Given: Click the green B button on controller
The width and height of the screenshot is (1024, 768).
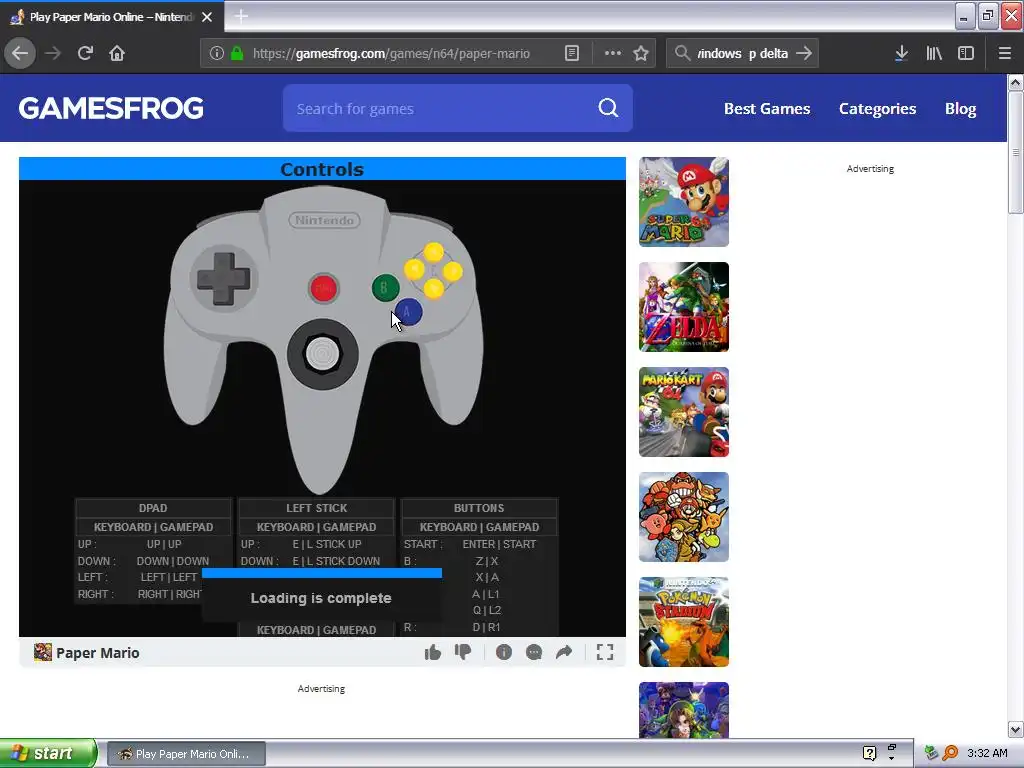Looking at the screenshot, I should pos(385,287).
